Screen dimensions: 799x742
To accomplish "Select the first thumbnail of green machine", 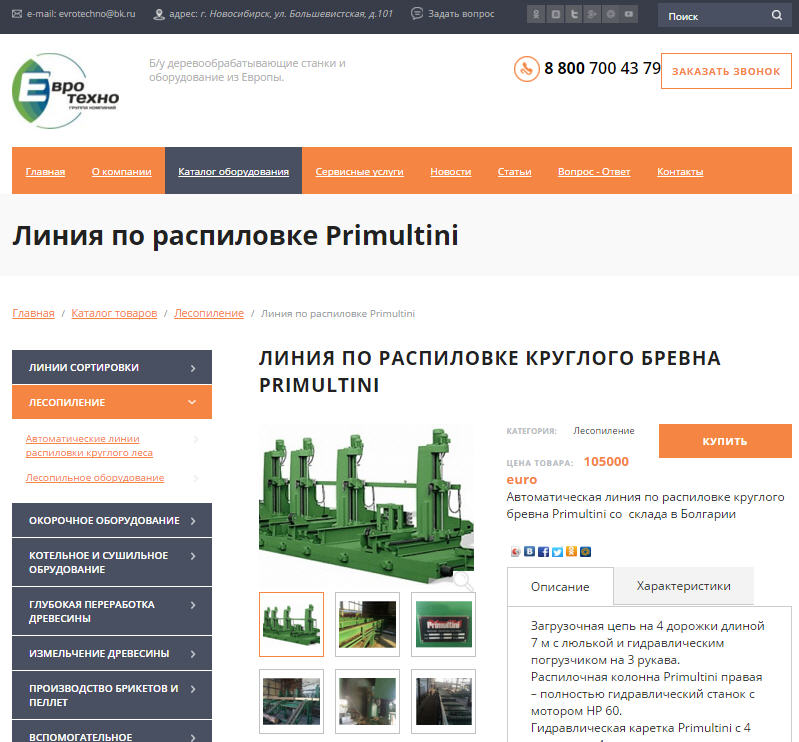I will tap(291, 624).
